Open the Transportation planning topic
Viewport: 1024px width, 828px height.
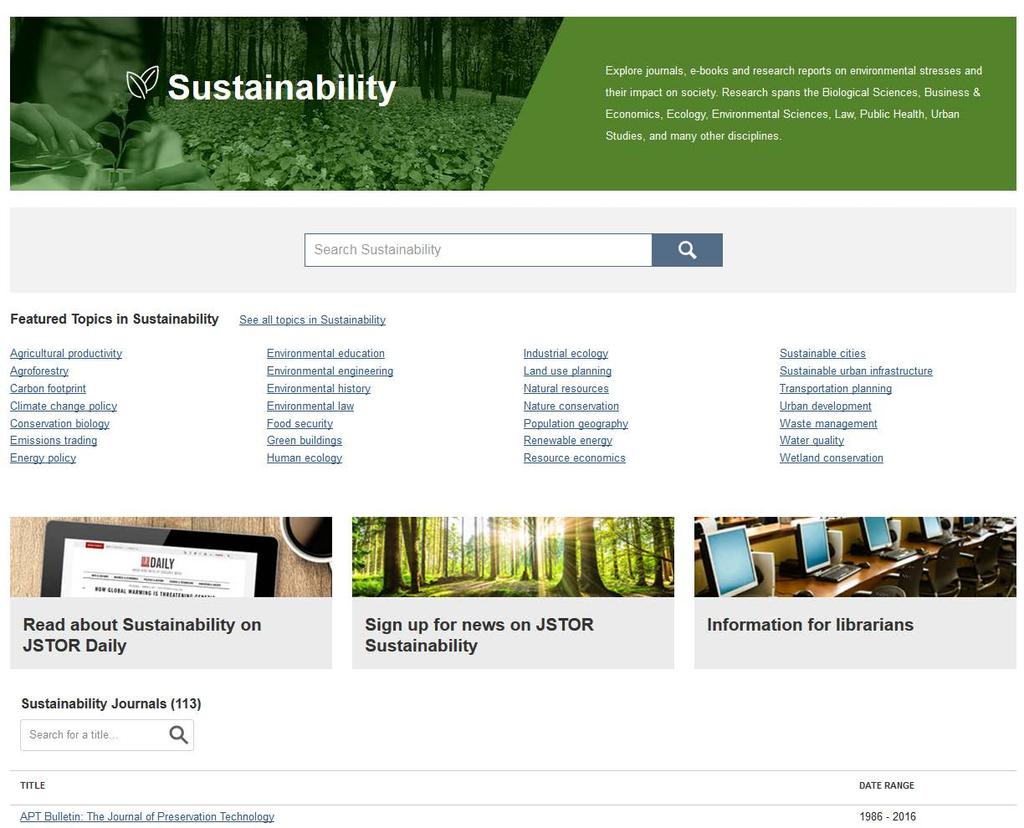(x=835, y=389)
